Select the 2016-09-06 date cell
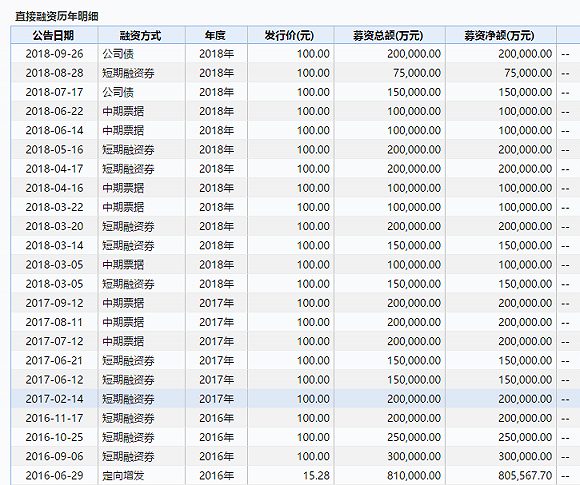Image resolution: width=580 pixels, height=485 pixels. (54, 456)
